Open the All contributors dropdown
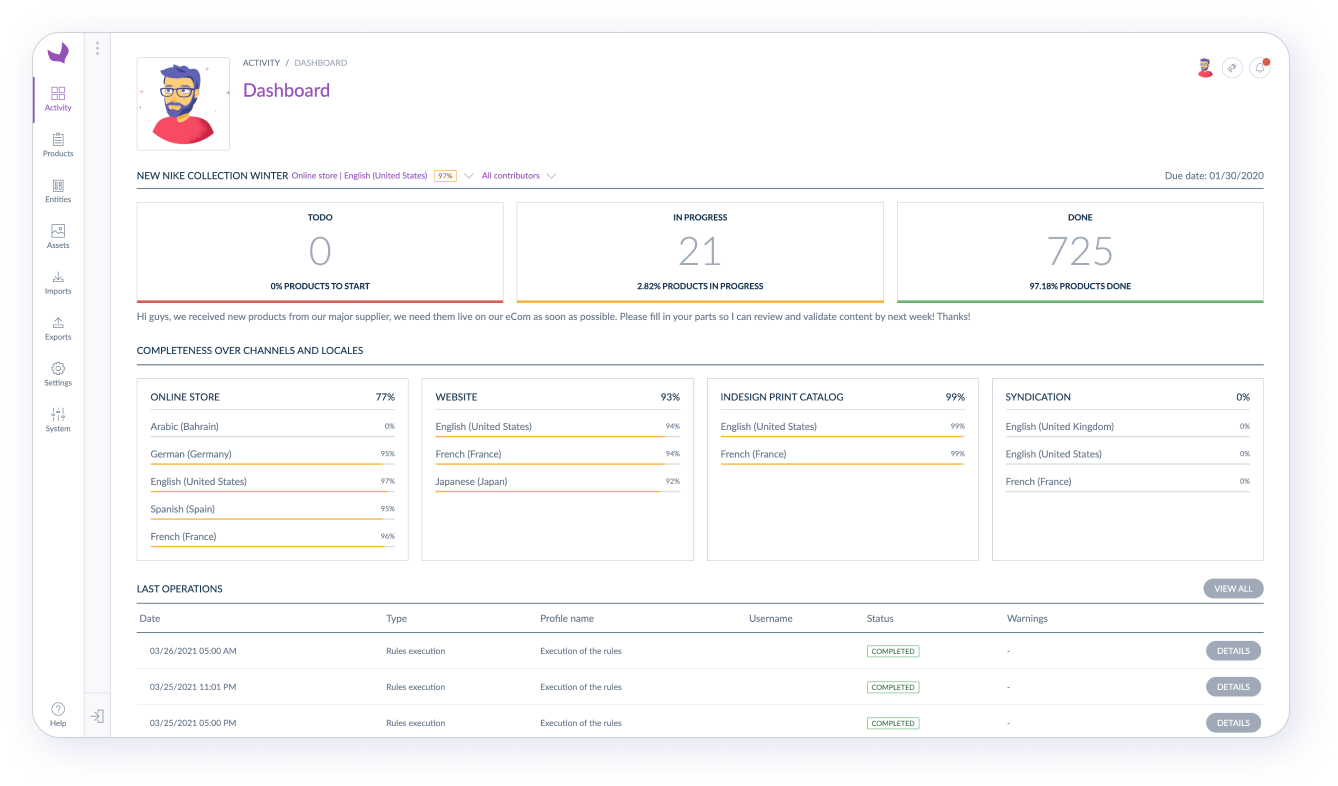Viewport: 1338px width, 786px height. (x=517, y=175)
